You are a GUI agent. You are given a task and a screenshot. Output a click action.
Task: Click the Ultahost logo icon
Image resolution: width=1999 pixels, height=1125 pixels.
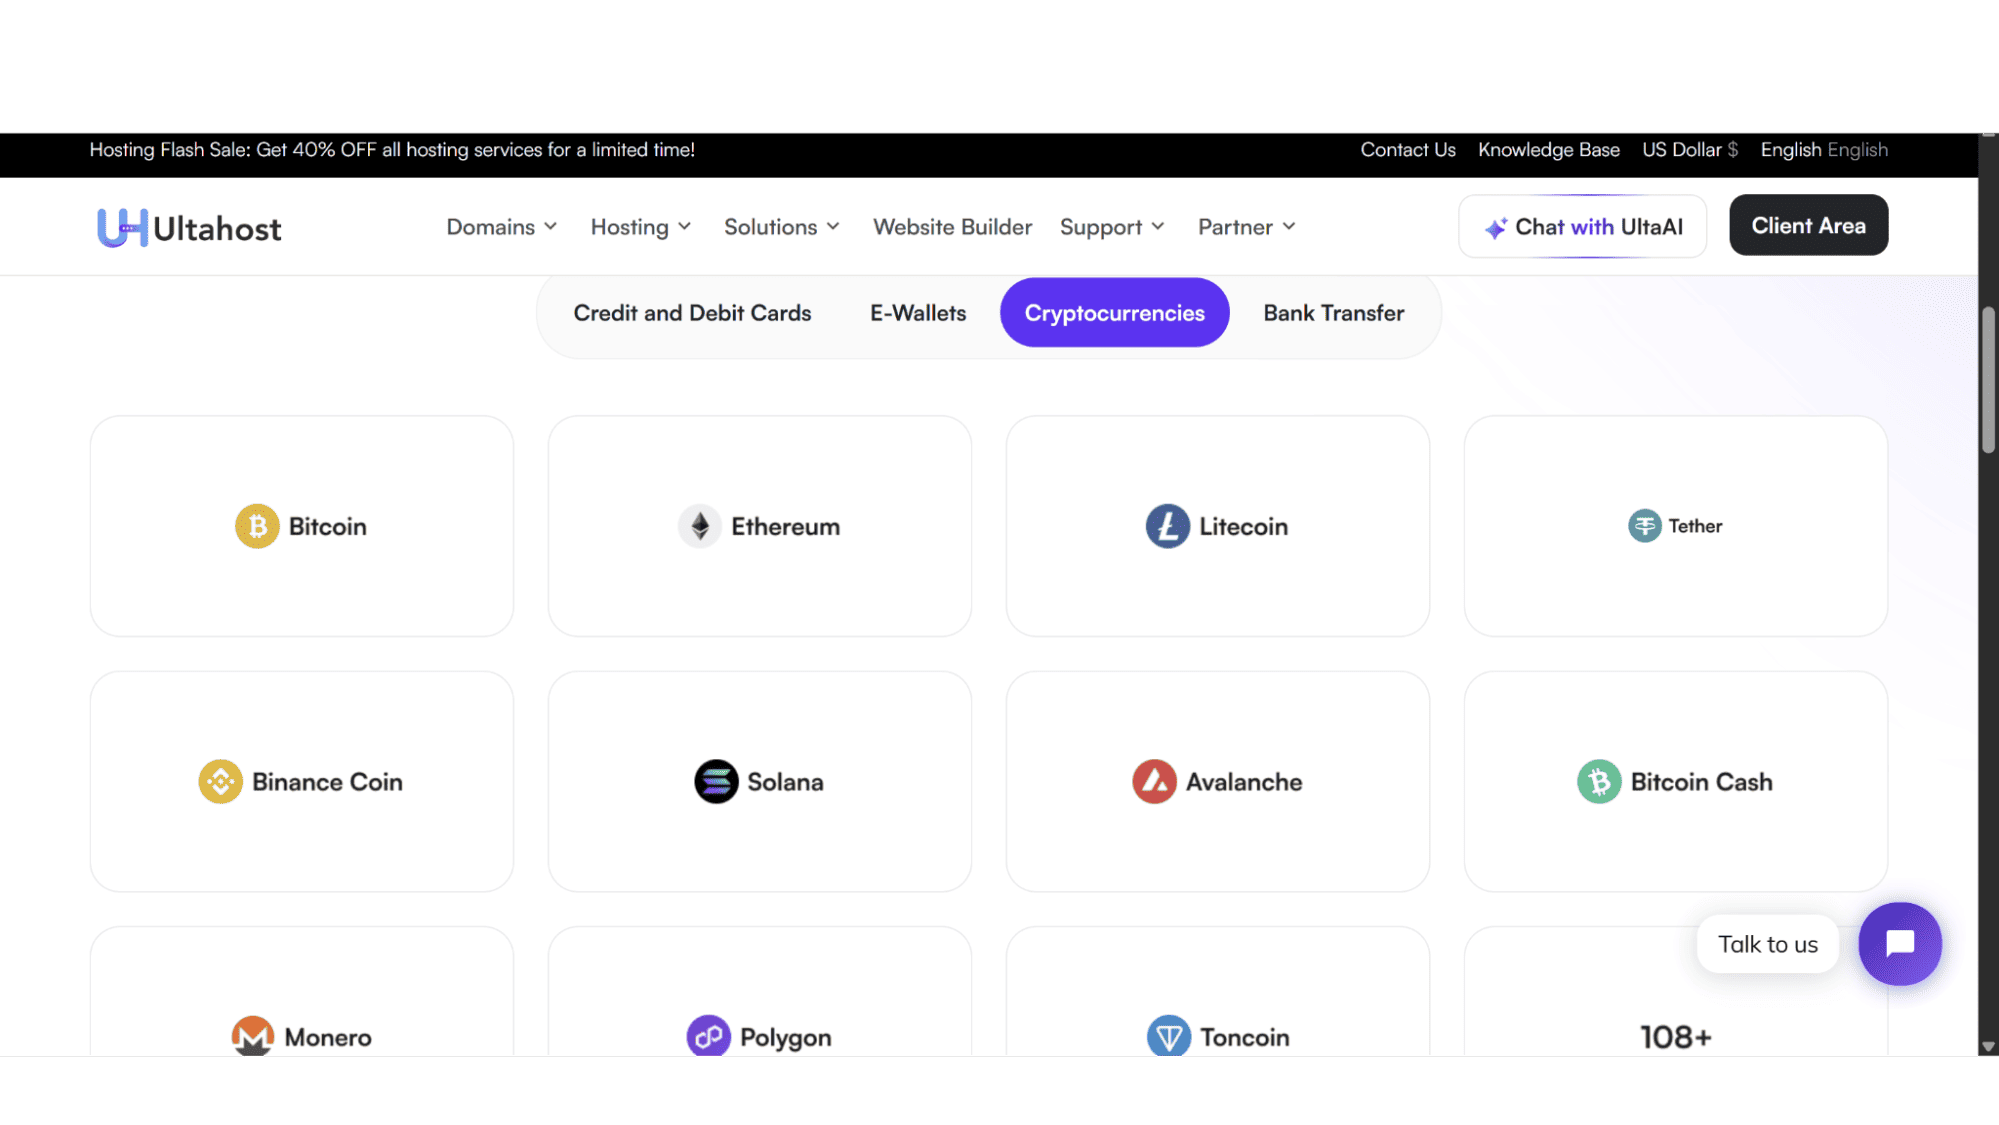pos(122,227)
